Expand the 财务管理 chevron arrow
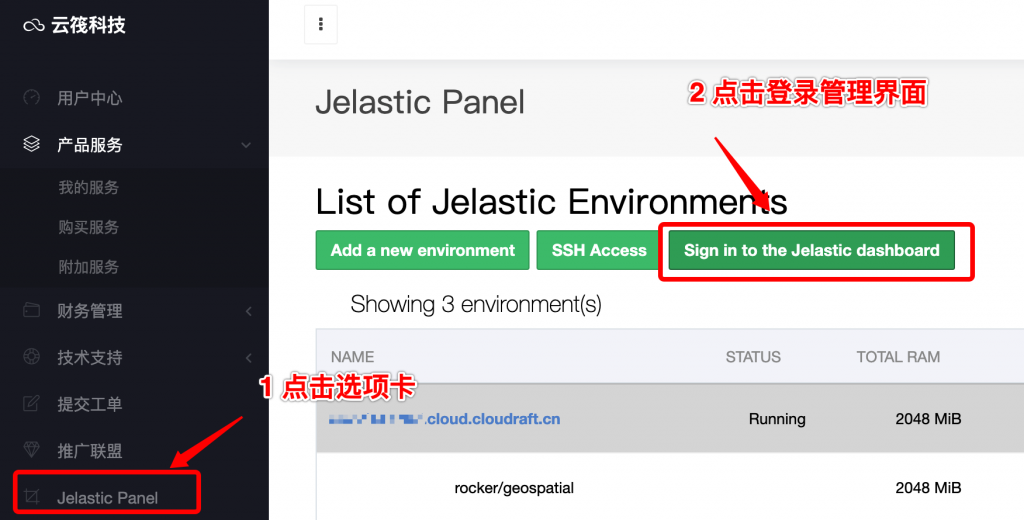This screenshot has width=1024, height=520. coord(248,312)
